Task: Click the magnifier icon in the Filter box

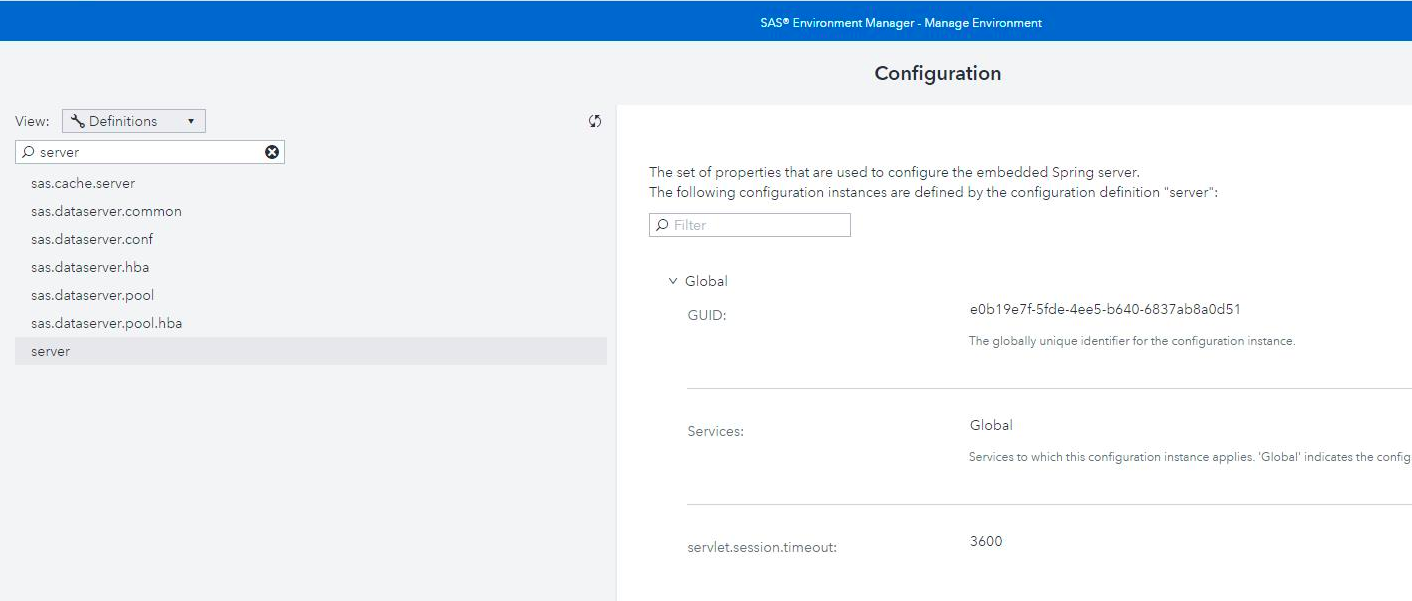Action: tap(662, 225)
